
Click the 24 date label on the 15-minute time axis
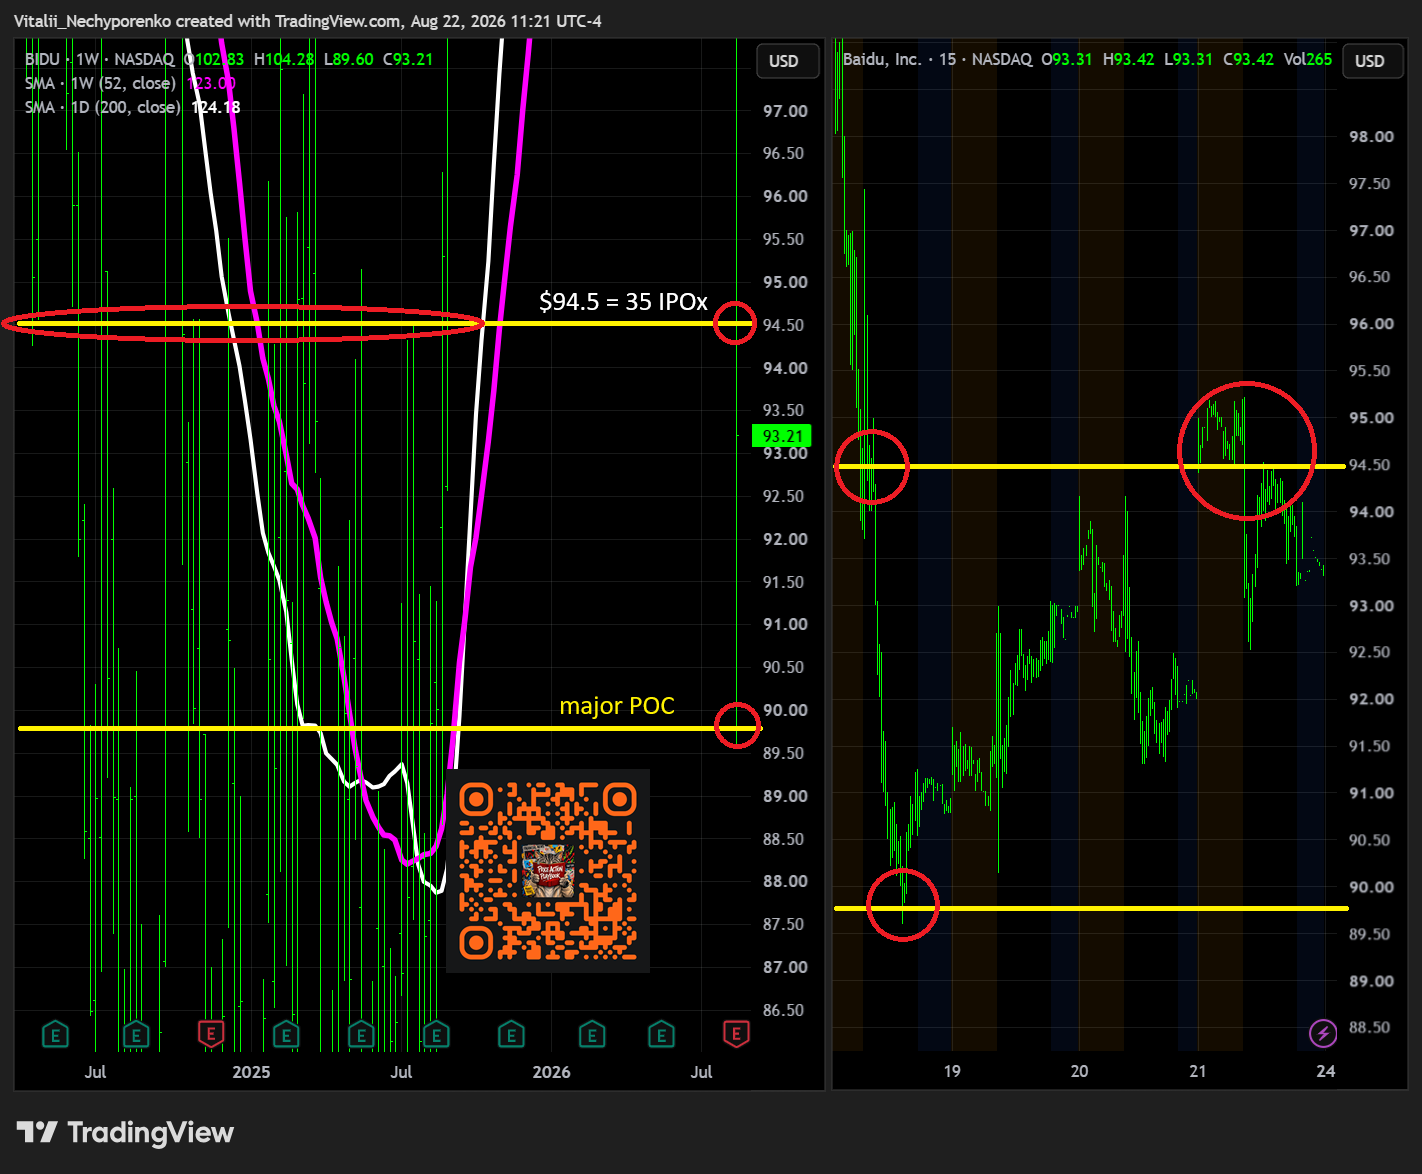[1326, 1071]
